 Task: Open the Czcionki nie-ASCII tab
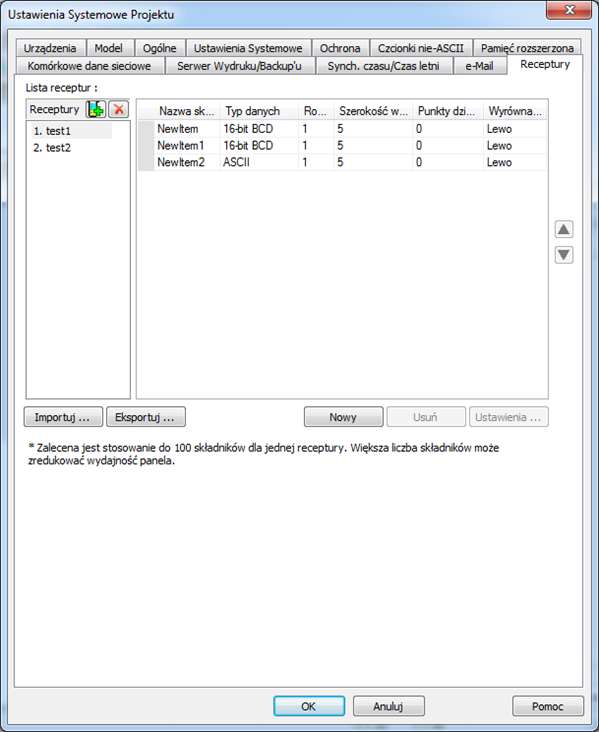421,48
